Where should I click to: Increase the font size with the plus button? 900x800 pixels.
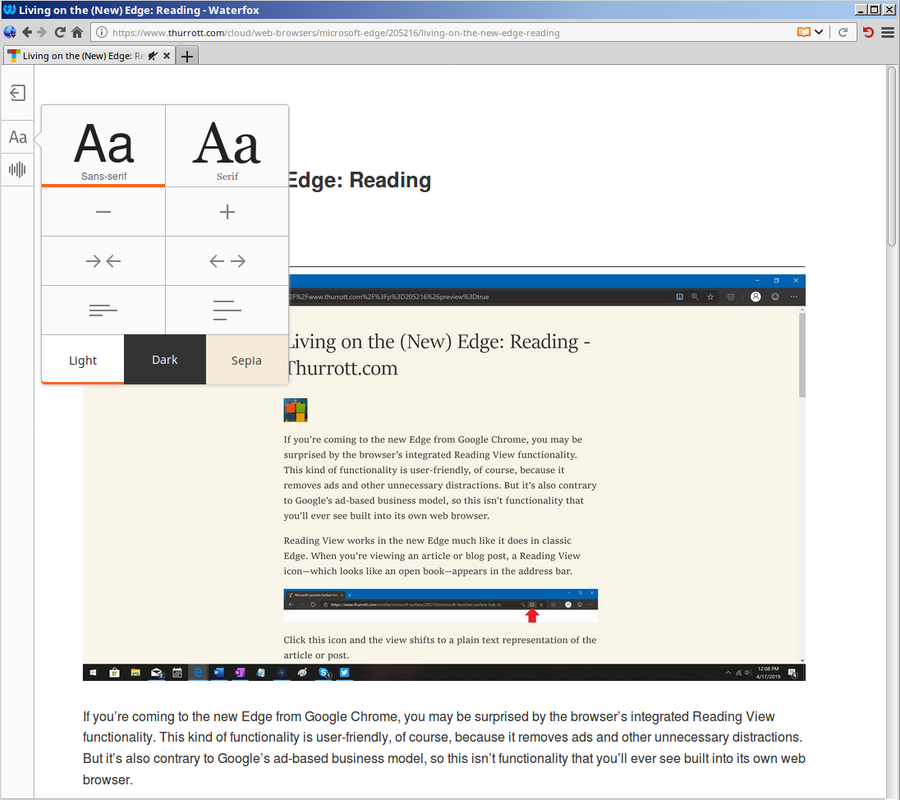[227, 212]
